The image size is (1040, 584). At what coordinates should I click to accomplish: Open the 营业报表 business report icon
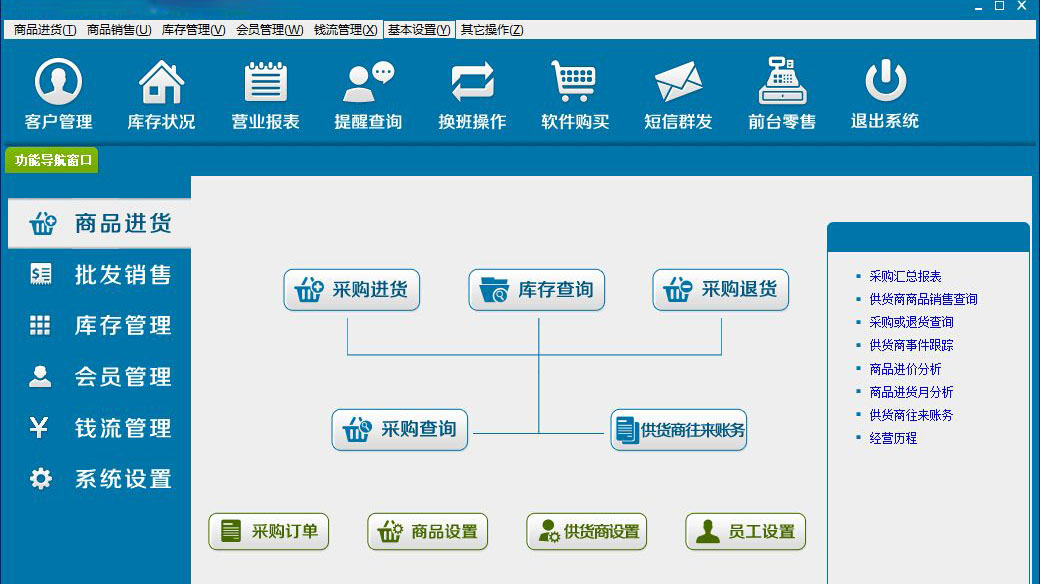pos(264,93)
